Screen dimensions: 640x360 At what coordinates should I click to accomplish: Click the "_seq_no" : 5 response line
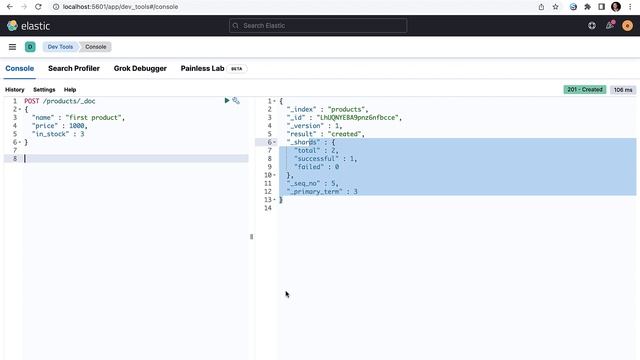click(313, 183)
